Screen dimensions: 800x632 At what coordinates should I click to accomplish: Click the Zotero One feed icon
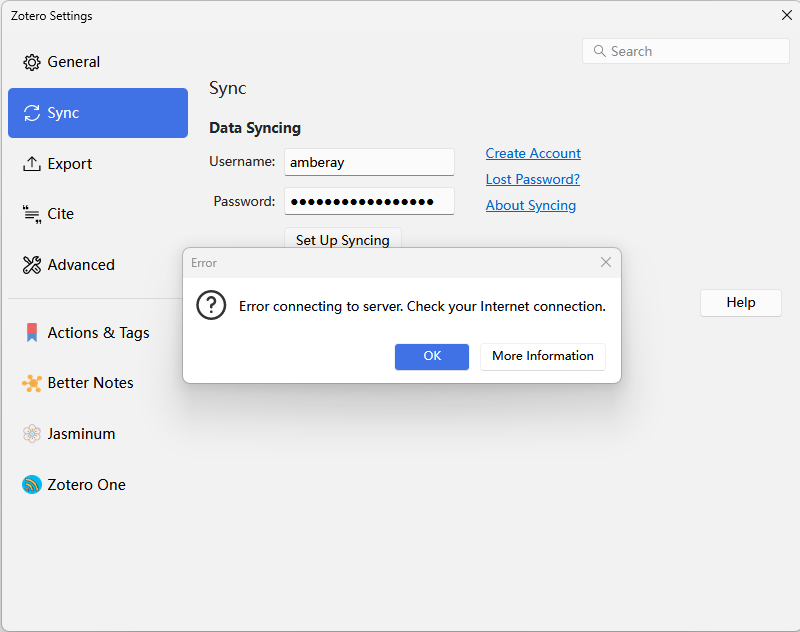click(x=32, y=485)
